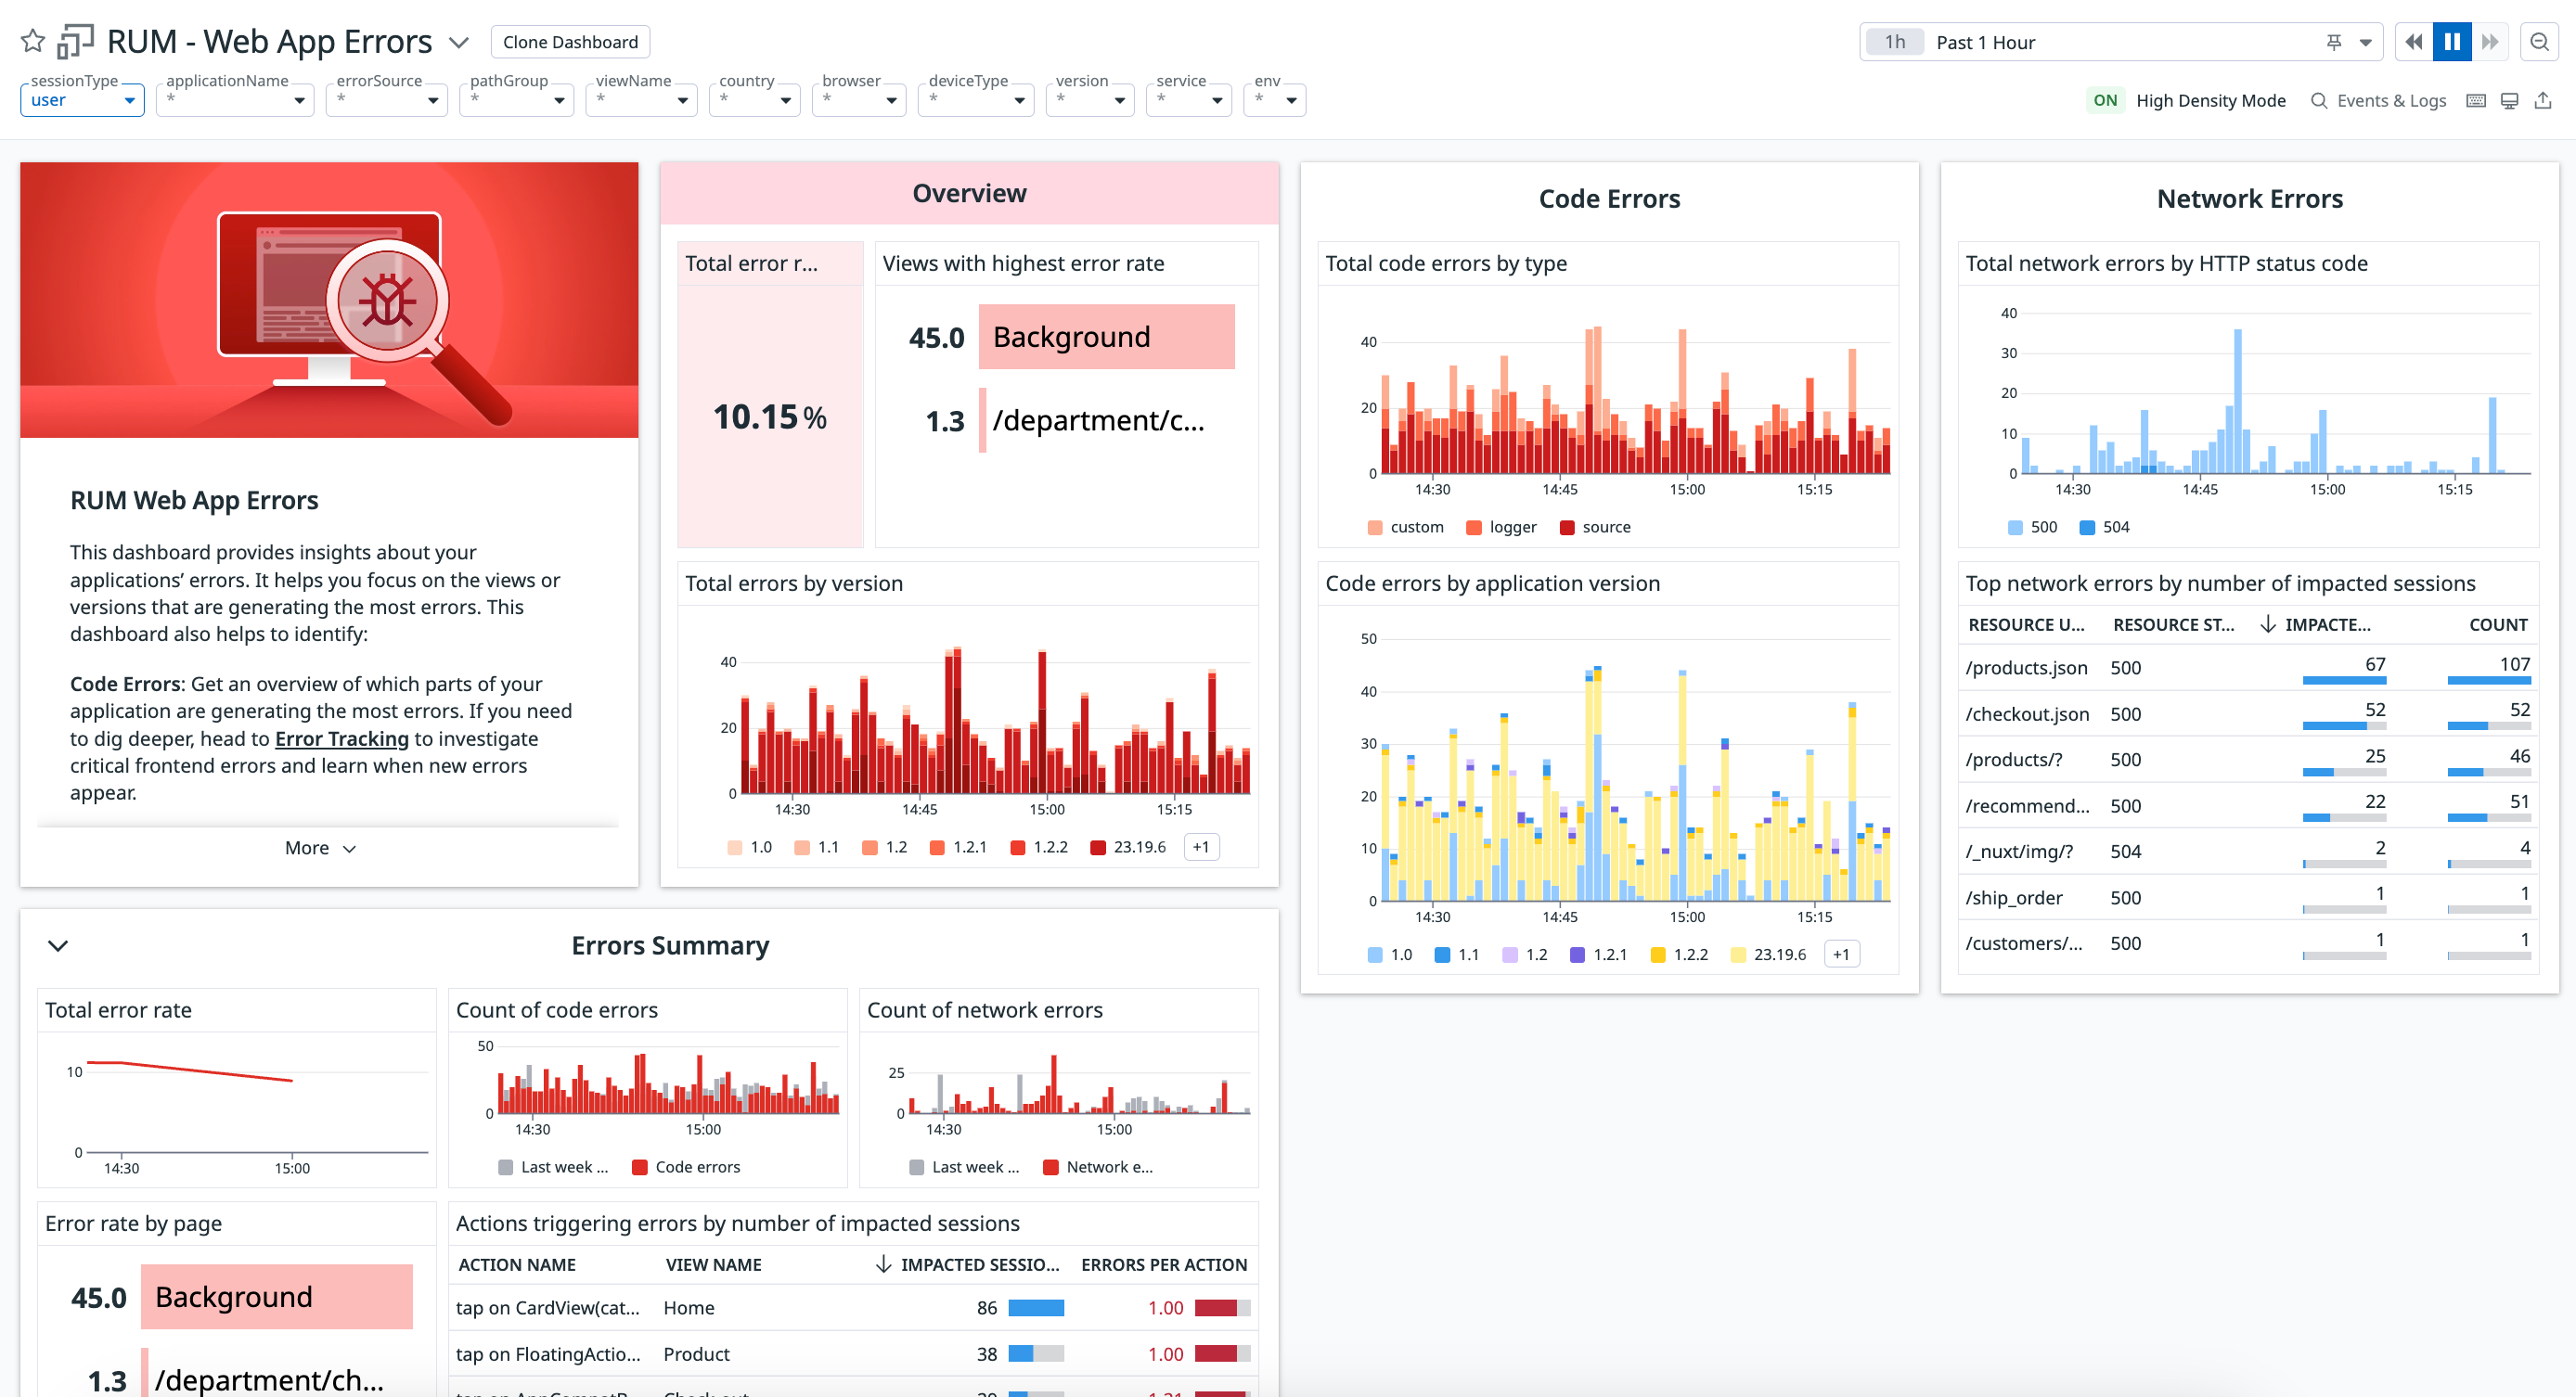Click the 23.19.6 version color swatch
Viewport: 2576px width, 1397px height.
coord(1097,847)
